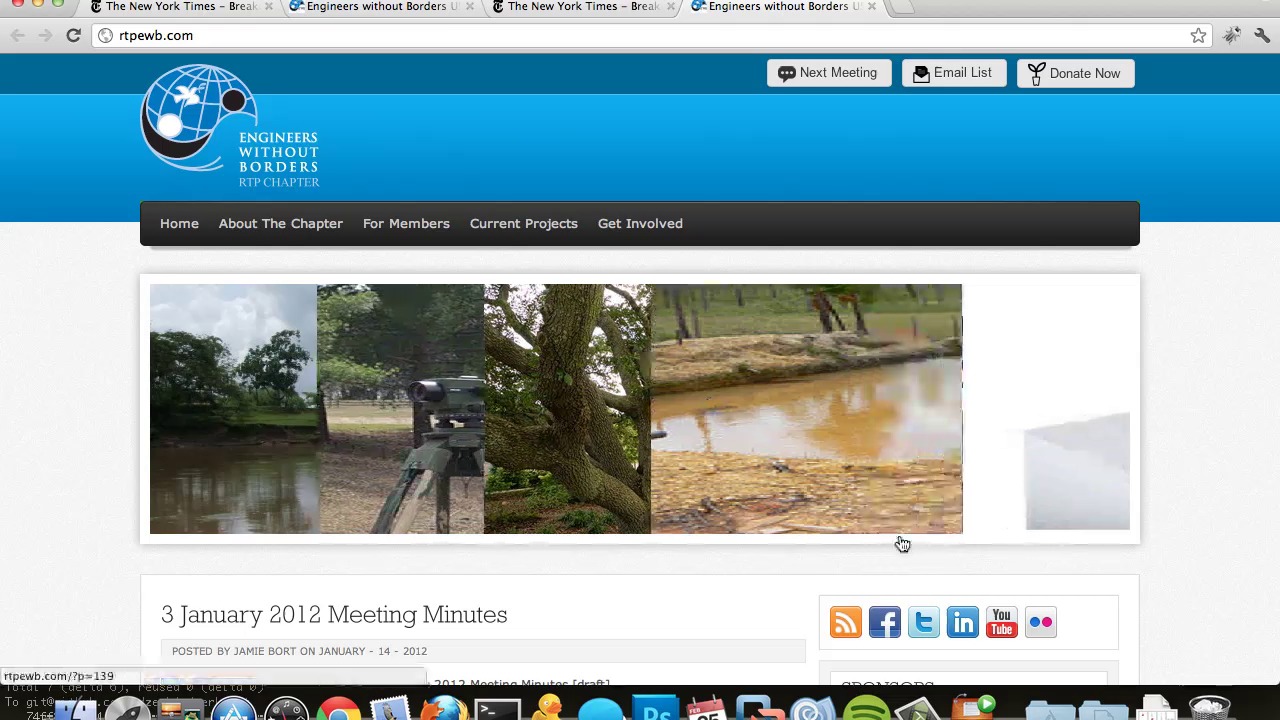Go forward with the browser forward arrow
The image size is (1280, 720).
[x=45, y=35]
